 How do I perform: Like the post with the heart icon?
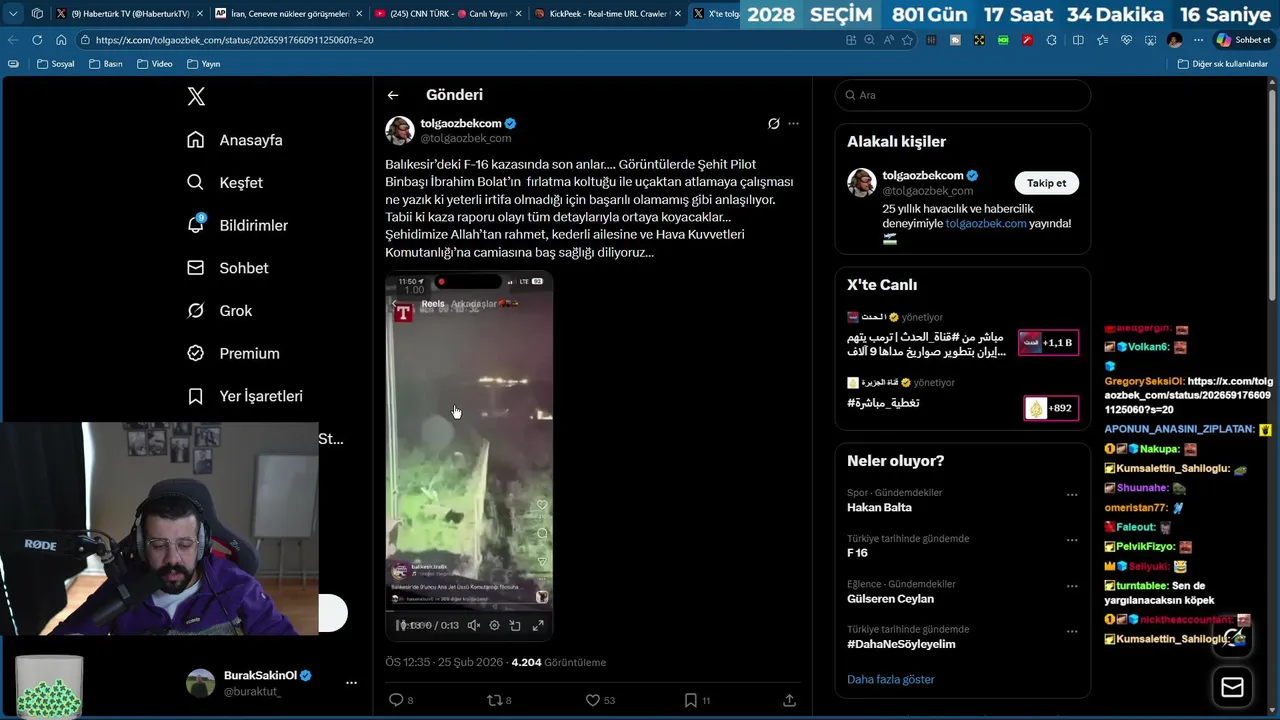(x=592, y=700)
